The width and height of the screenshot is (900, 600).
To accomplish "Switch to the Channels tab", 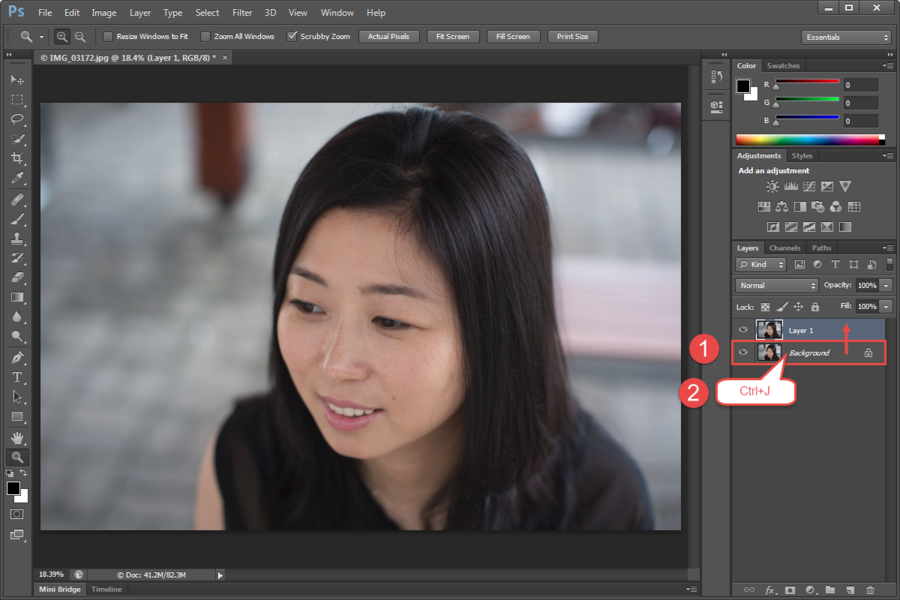I will [x=785, y=248].
